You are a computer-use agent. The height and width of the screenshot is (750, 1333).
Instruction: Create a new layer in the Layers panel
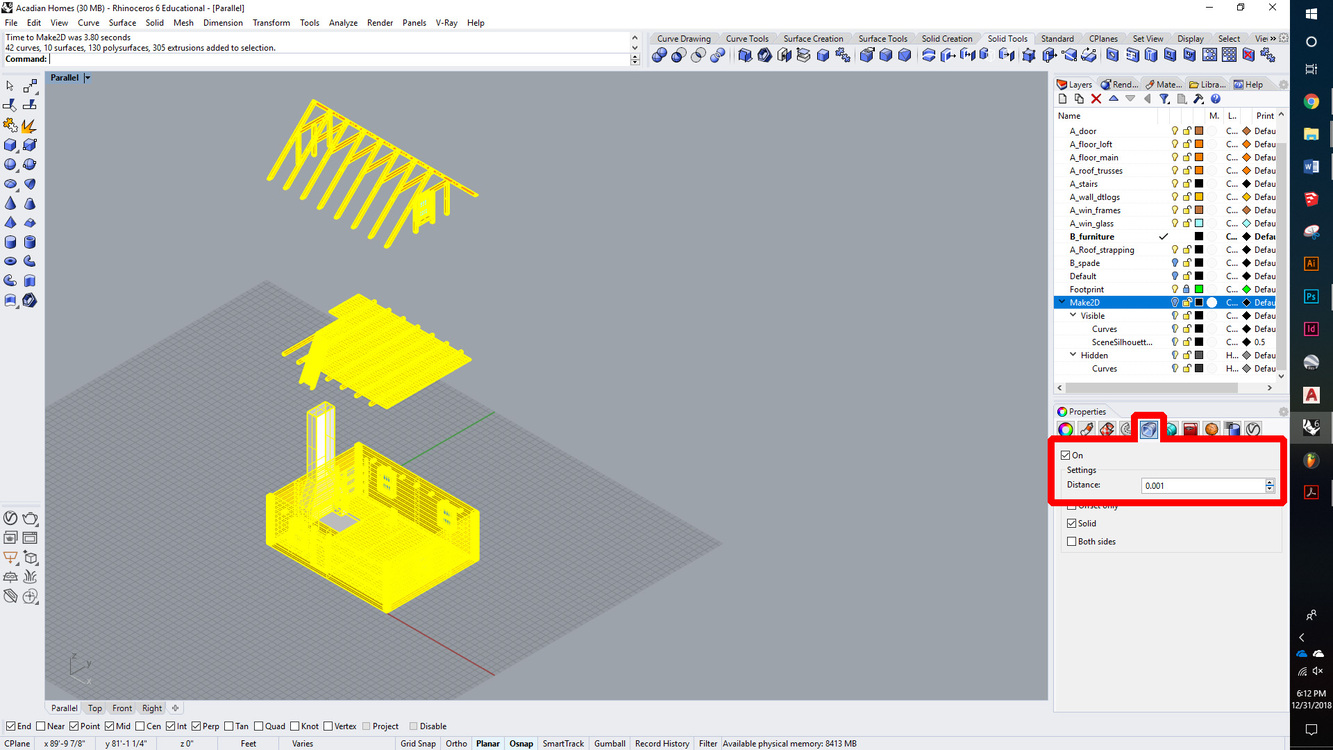click(1063, 99)
